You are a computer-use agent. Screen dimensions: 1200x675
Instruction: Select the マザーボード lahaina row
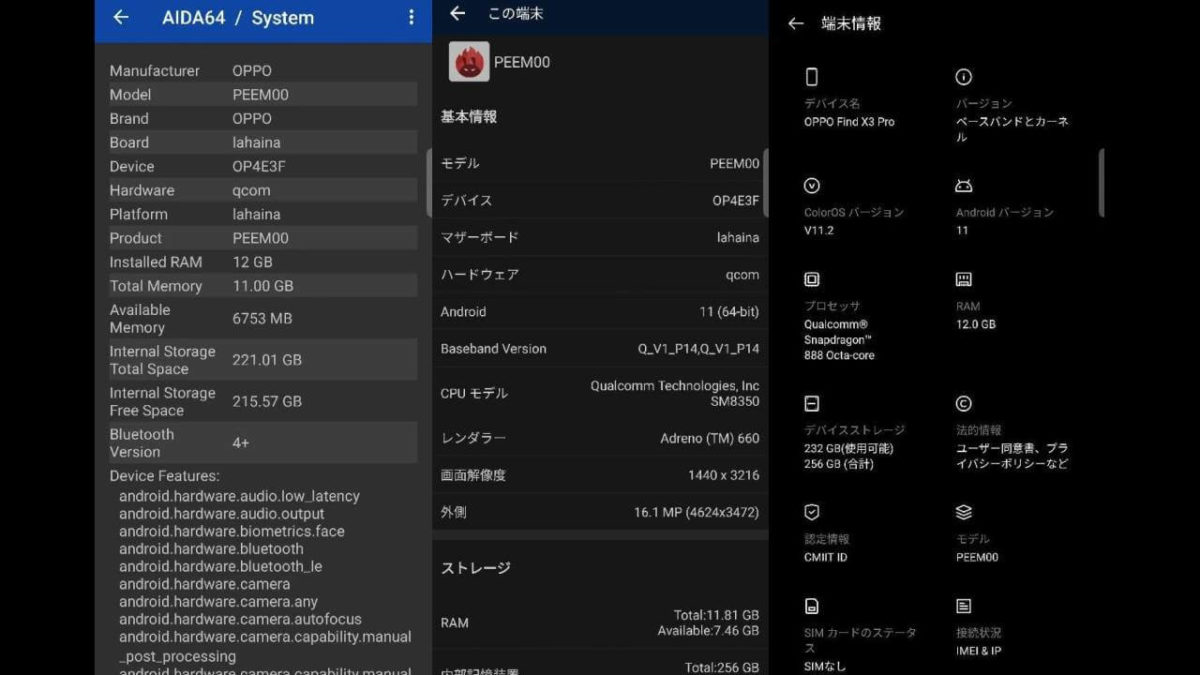tap(600, 237)
